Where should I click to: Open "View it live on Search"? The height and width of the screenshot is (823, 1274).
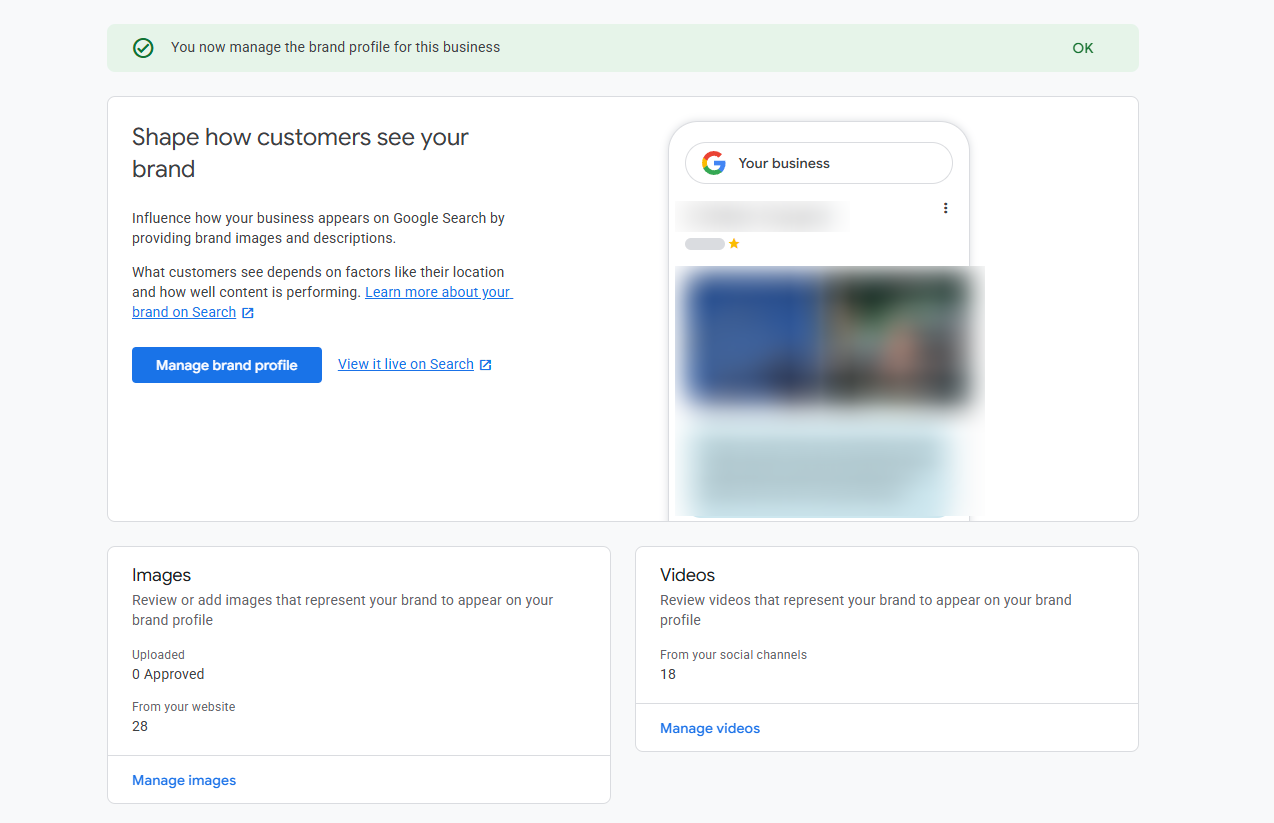tap(406, 364)
